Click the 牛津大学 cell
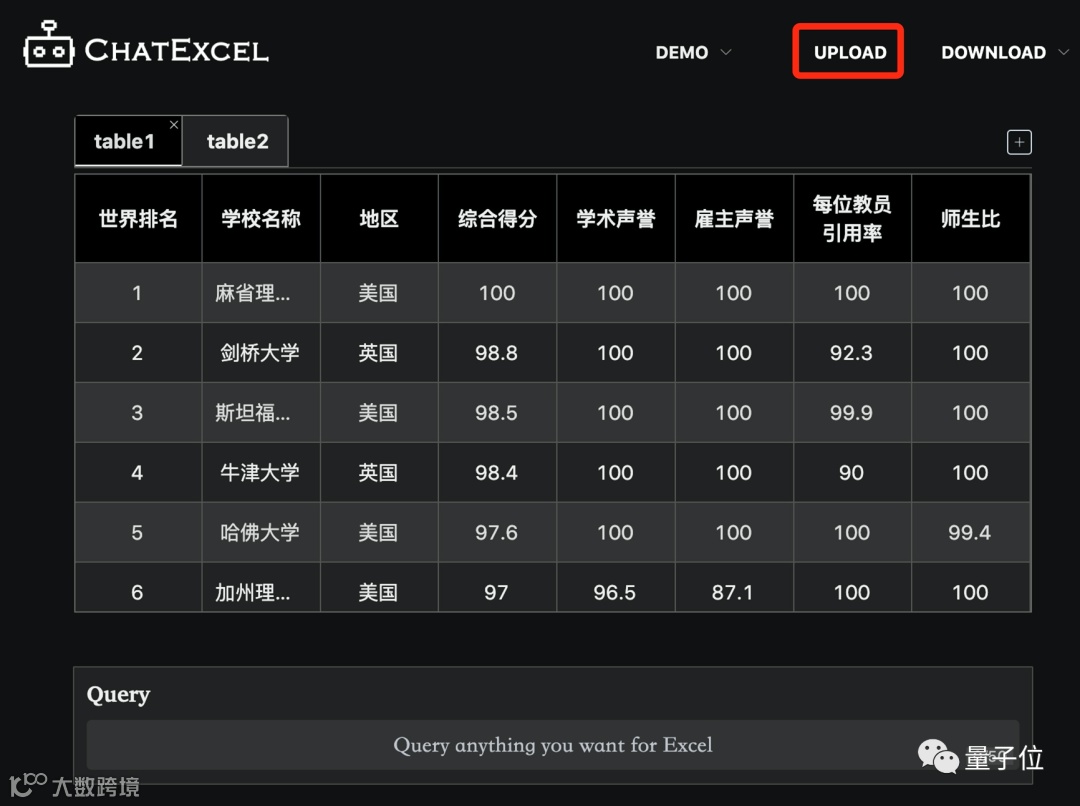This screenshot has height=806, width=1080. point(261,473)
